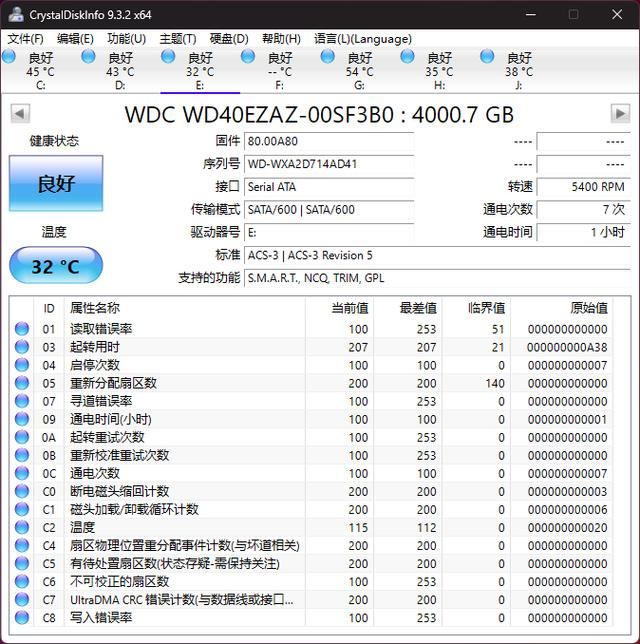This screenshot has width=640, height=644.
Task: Select drive D: status icon at 43 °C
Action: click(x=88, y=57)
